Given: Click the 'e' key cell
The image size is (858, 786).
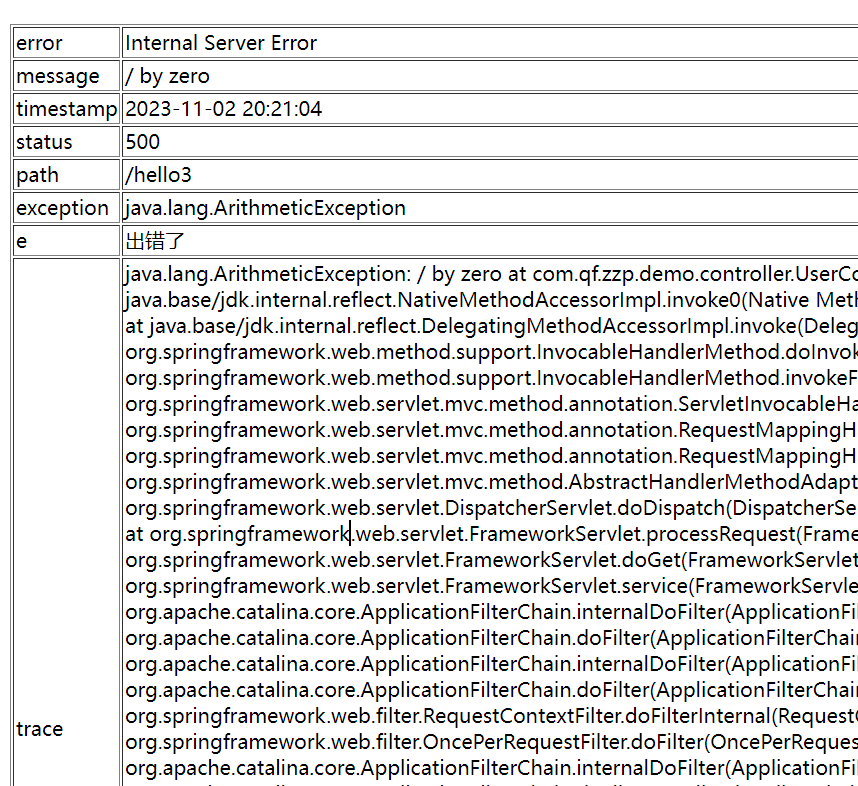Looking at the screenshot, I should (66, 241).
